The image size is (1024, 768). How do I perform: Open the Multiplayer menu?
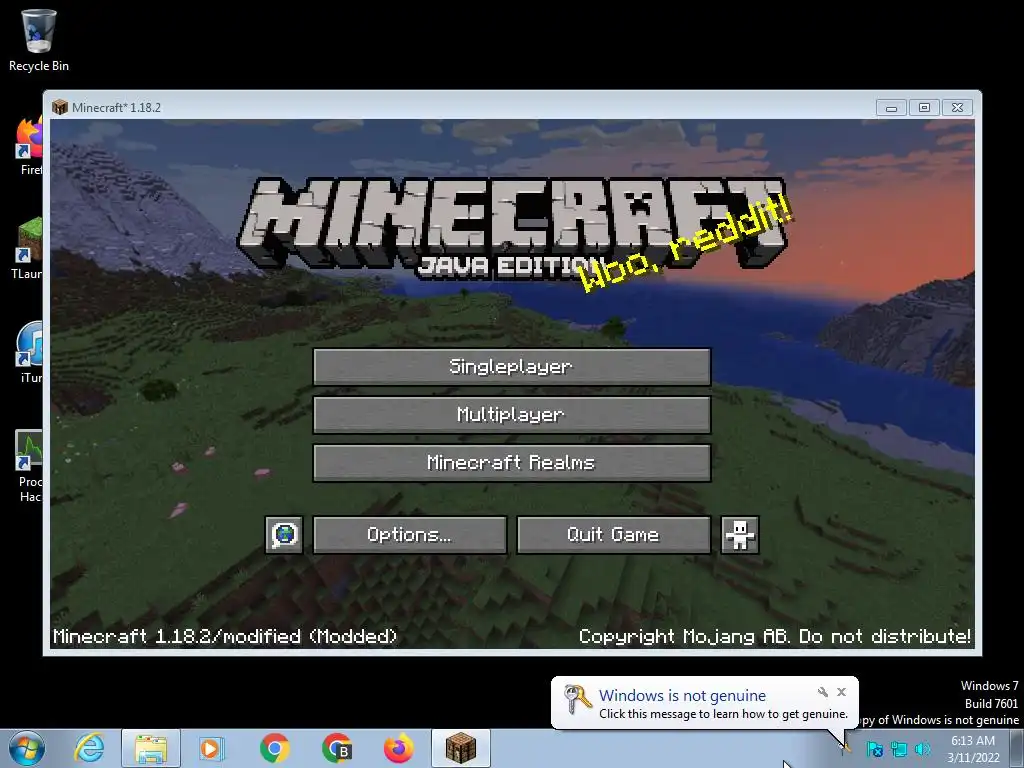point(511,415)
